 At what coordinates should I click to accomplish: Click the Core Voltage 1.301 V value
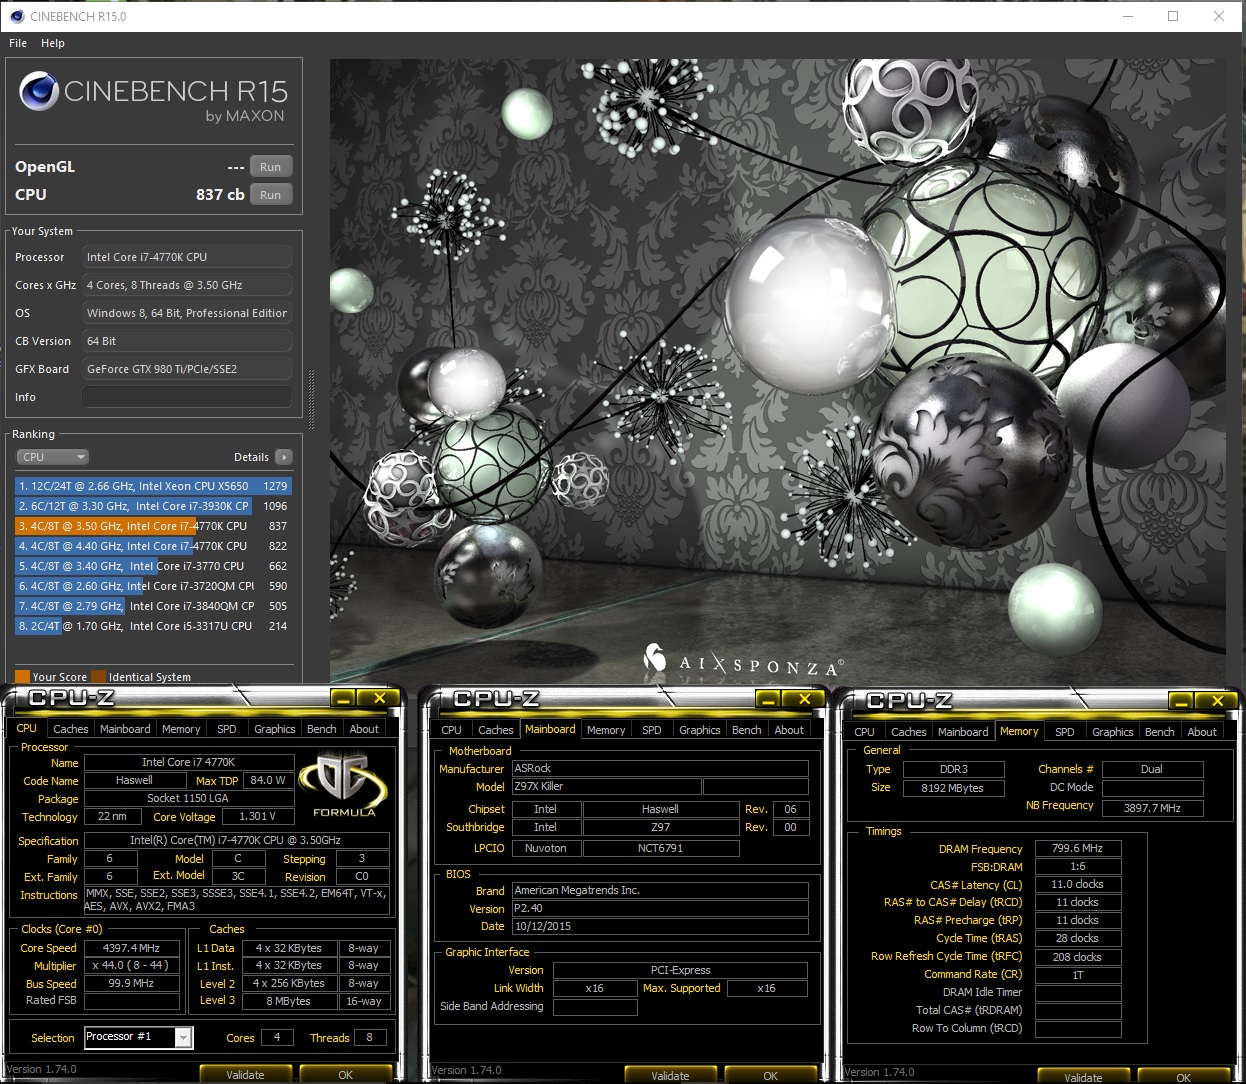(x=257, y=816)
